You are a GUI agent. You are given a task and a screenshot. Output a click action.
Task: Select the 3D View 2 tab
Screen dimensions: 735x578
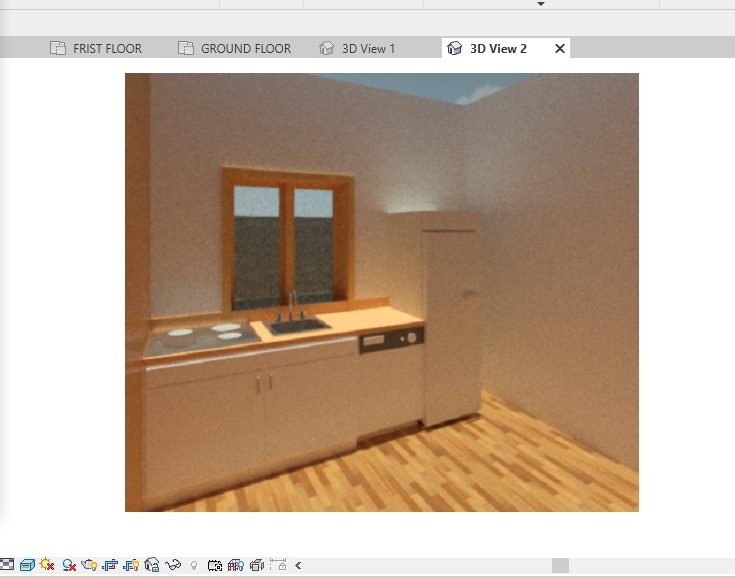(498, 48)
